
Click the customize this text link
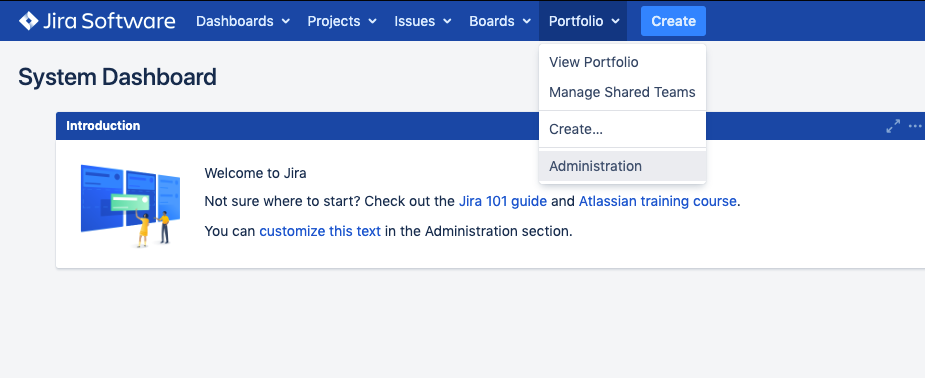(320, 231)
